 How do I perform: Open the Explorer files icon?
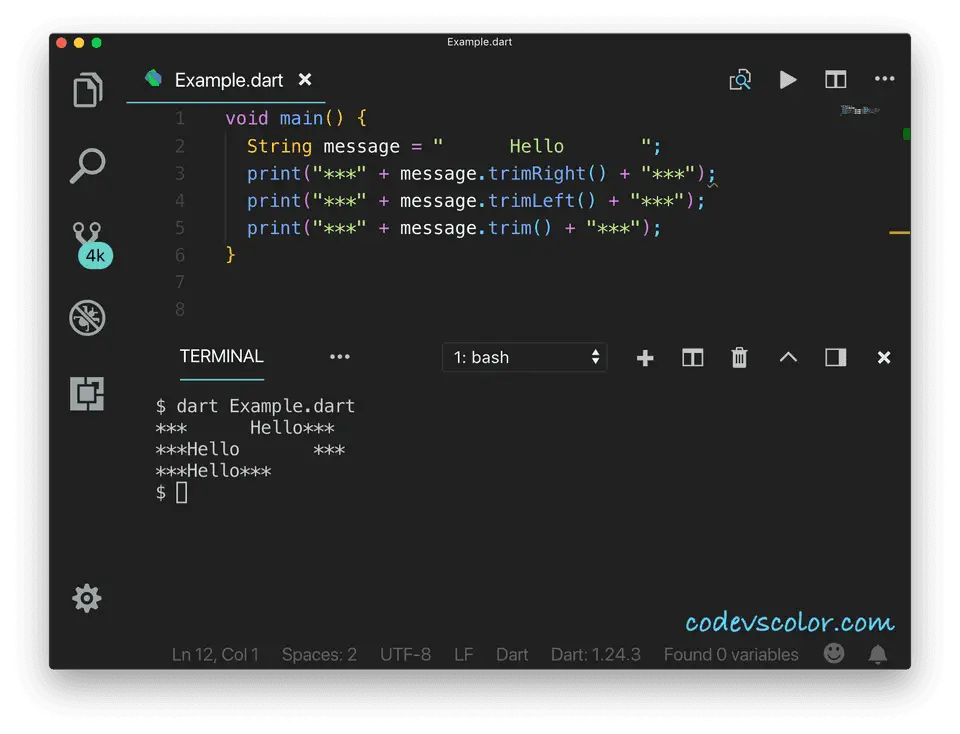point(88,90)
